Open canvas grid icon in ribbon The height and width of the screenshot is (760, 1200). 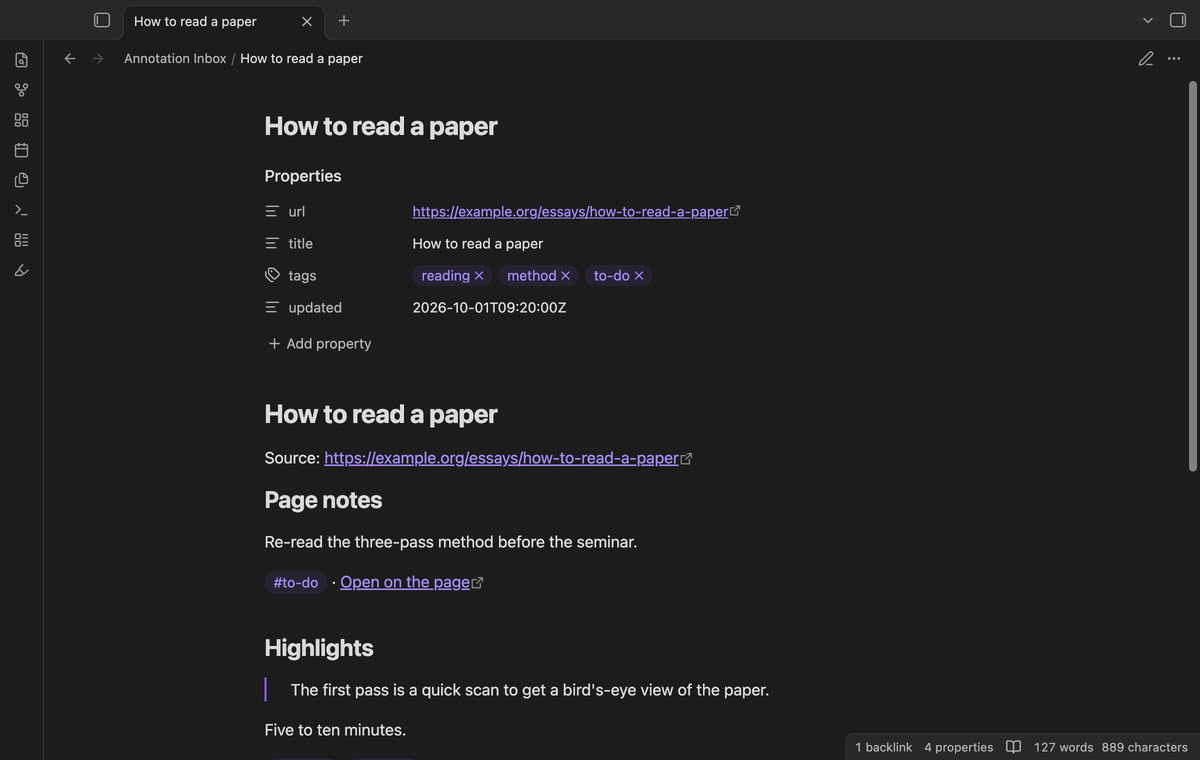pyautogui.click(x=22, y=120)
